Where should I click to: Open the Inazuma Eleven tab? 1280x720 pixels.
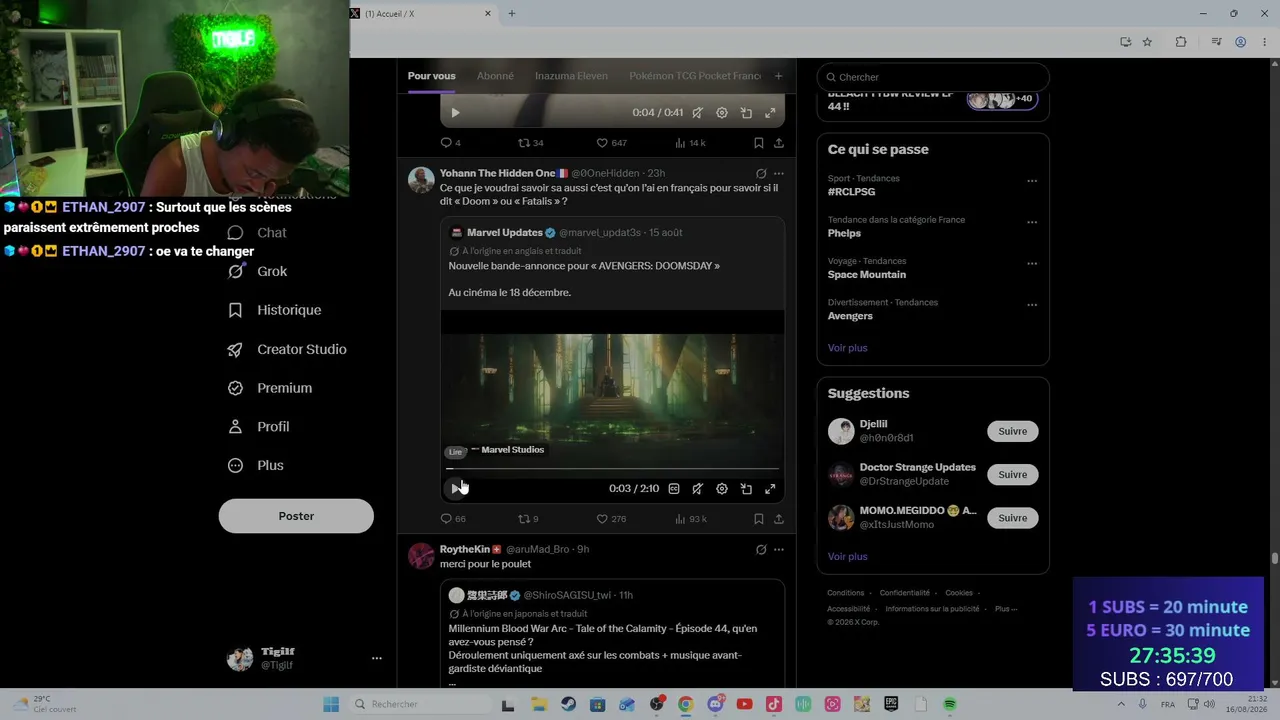[x=571, y=76]
